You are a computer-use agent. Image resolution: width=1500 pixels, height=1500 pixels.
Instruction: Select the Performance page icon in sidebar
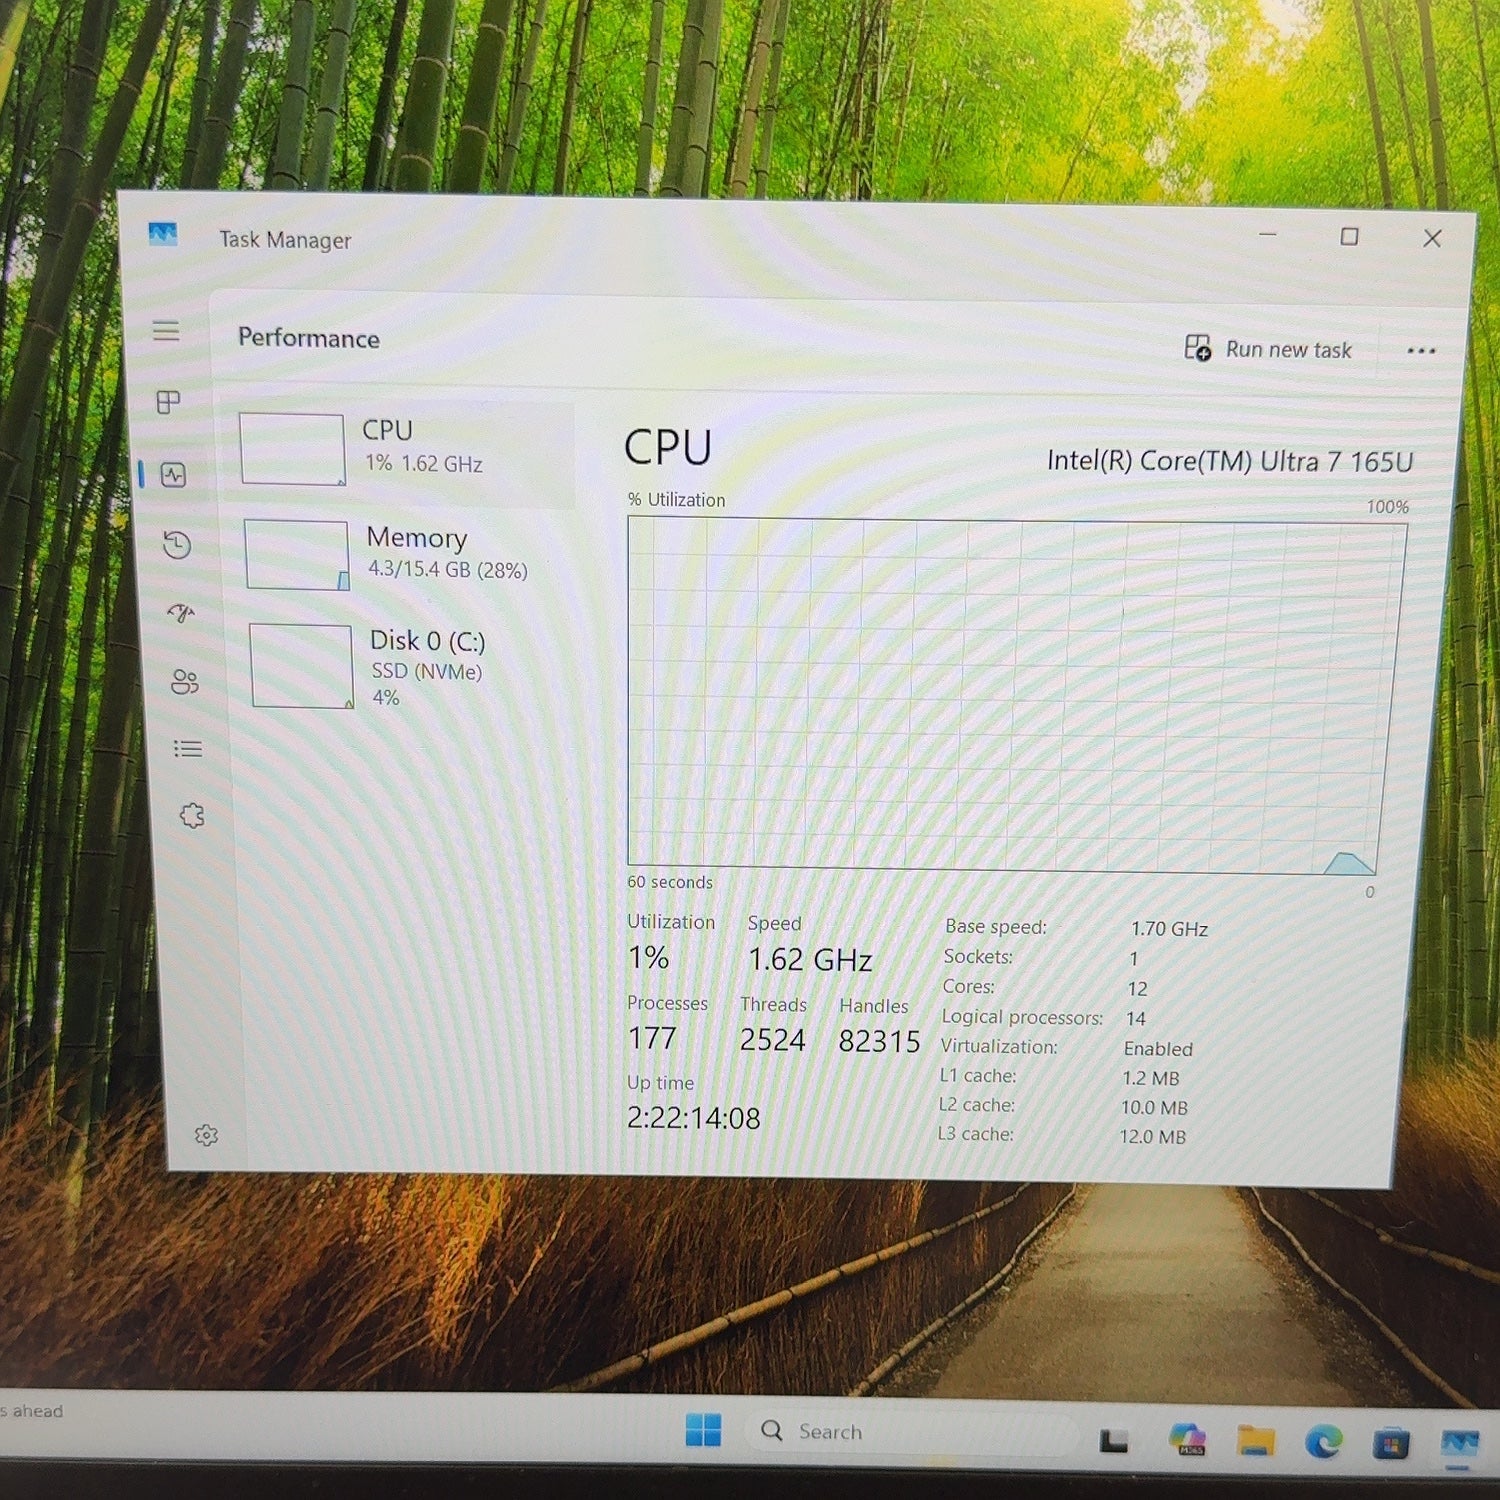174,474
